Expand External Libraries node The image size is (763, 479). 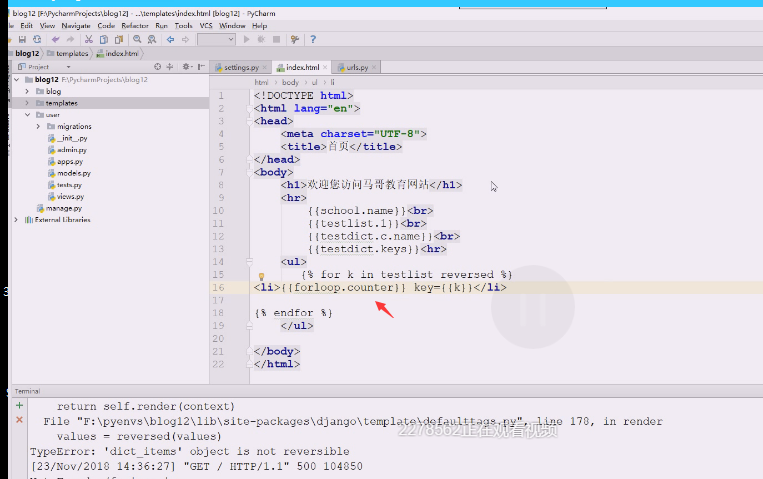coord(17,220)
